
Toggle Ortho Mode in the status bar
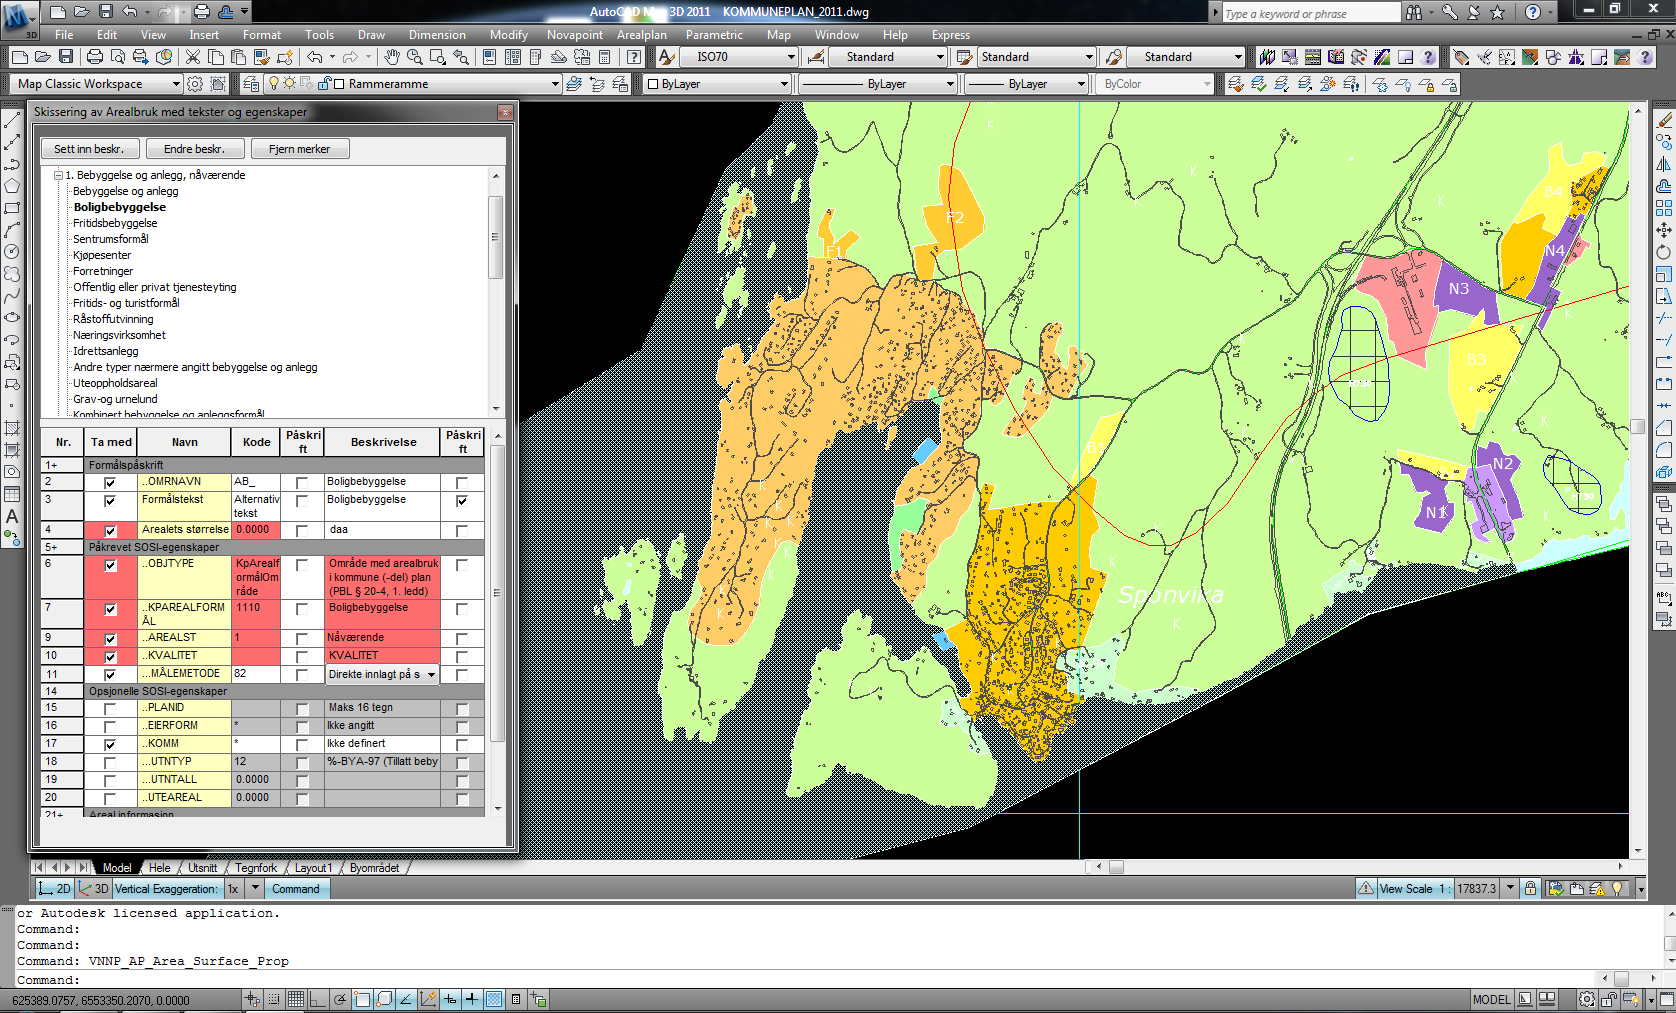pos(318,999)
